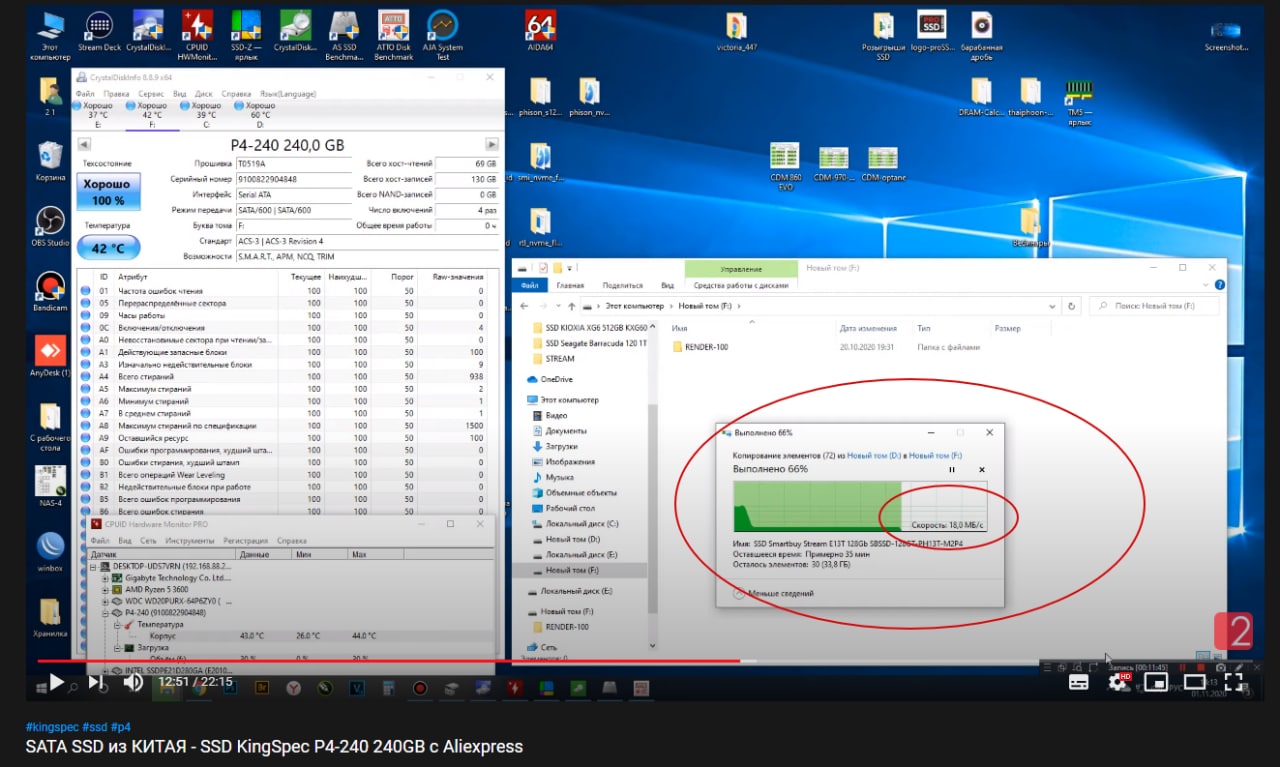Open Регистрация menu in HWMonitor
Viewport: 1280px width, 767px height.
click(x=245, y=540)
